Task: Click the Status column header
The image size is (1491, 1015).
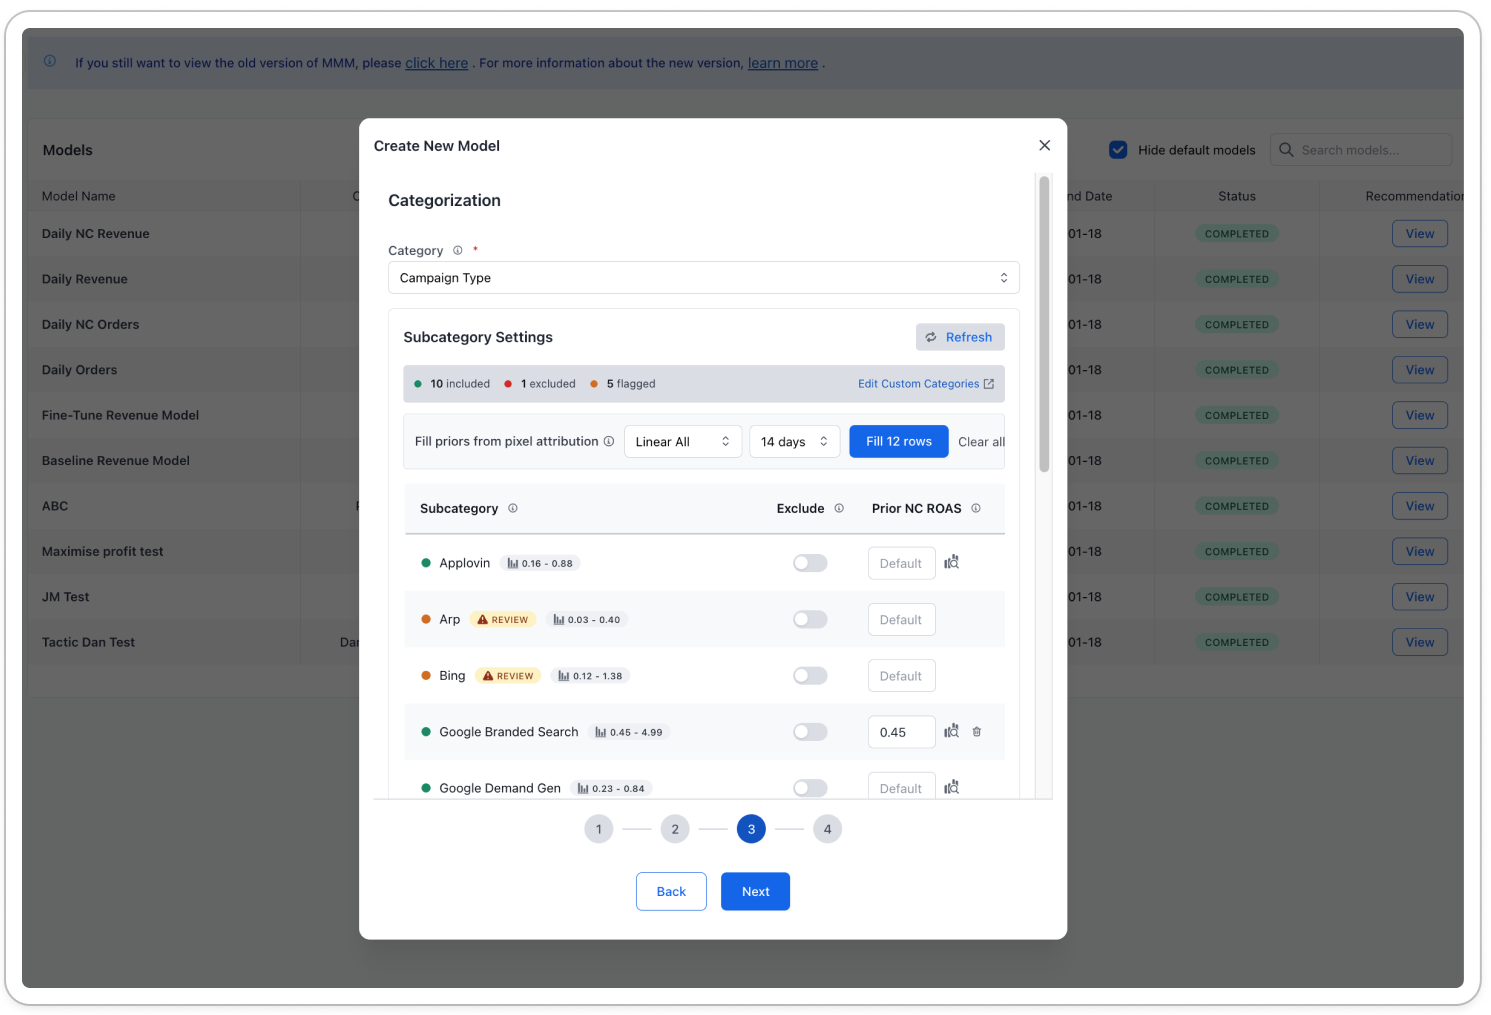Action: (x=1237, y=196)
